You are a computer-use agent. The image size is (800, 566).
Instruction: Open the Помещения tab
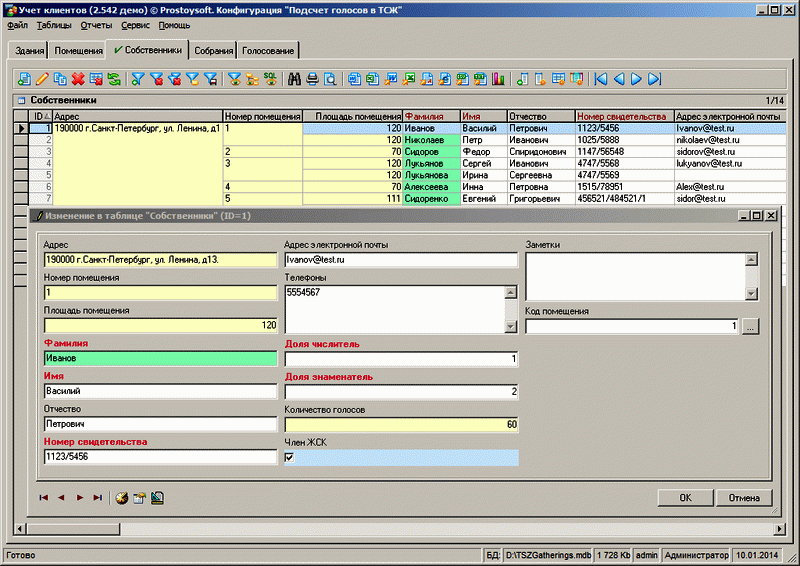pyautogui.click(x=78, y=50)
